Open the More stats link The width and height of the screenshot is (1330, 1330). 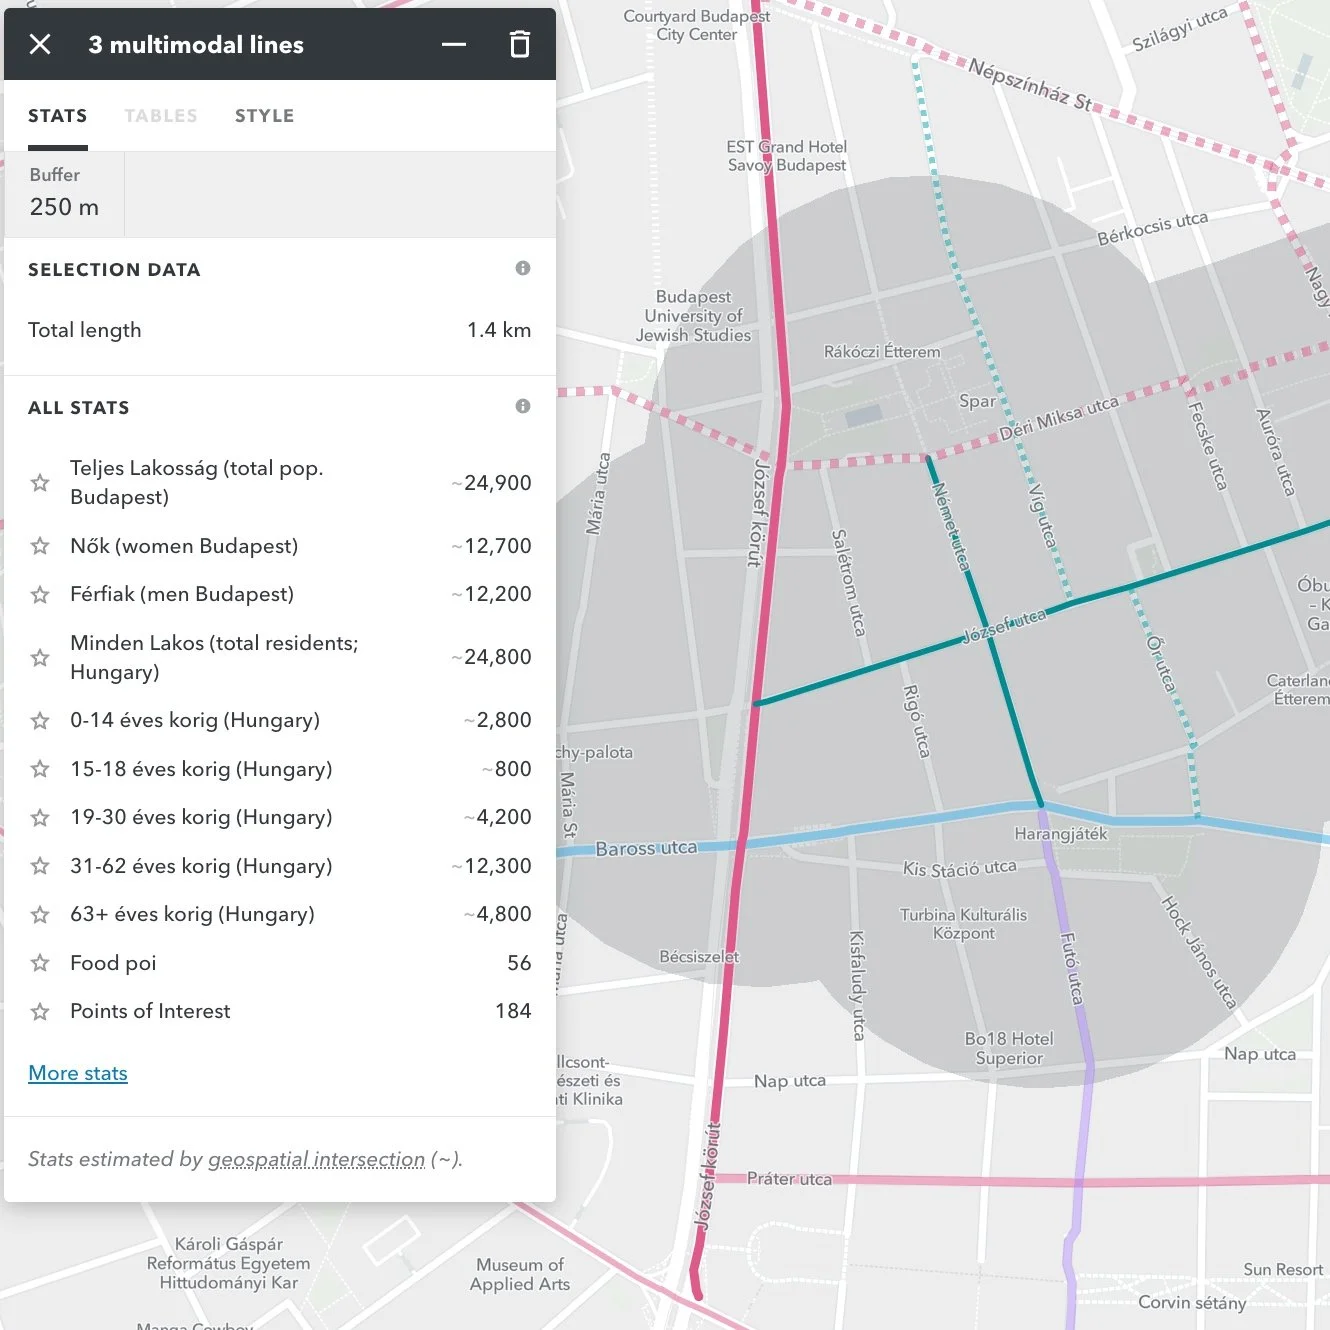(x=77, y=1072)
